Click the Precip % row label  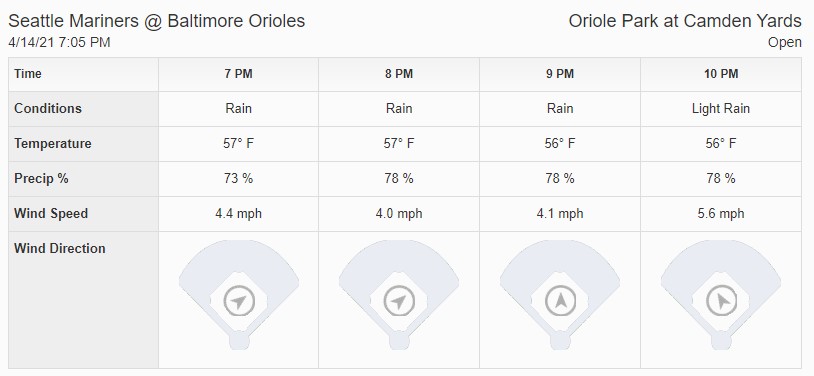[x=41, y=179]
